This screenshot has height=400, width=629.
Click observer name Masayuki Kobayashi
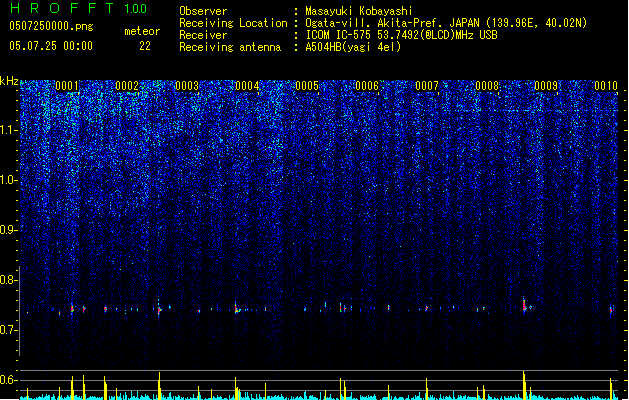[x=359, y=11]
